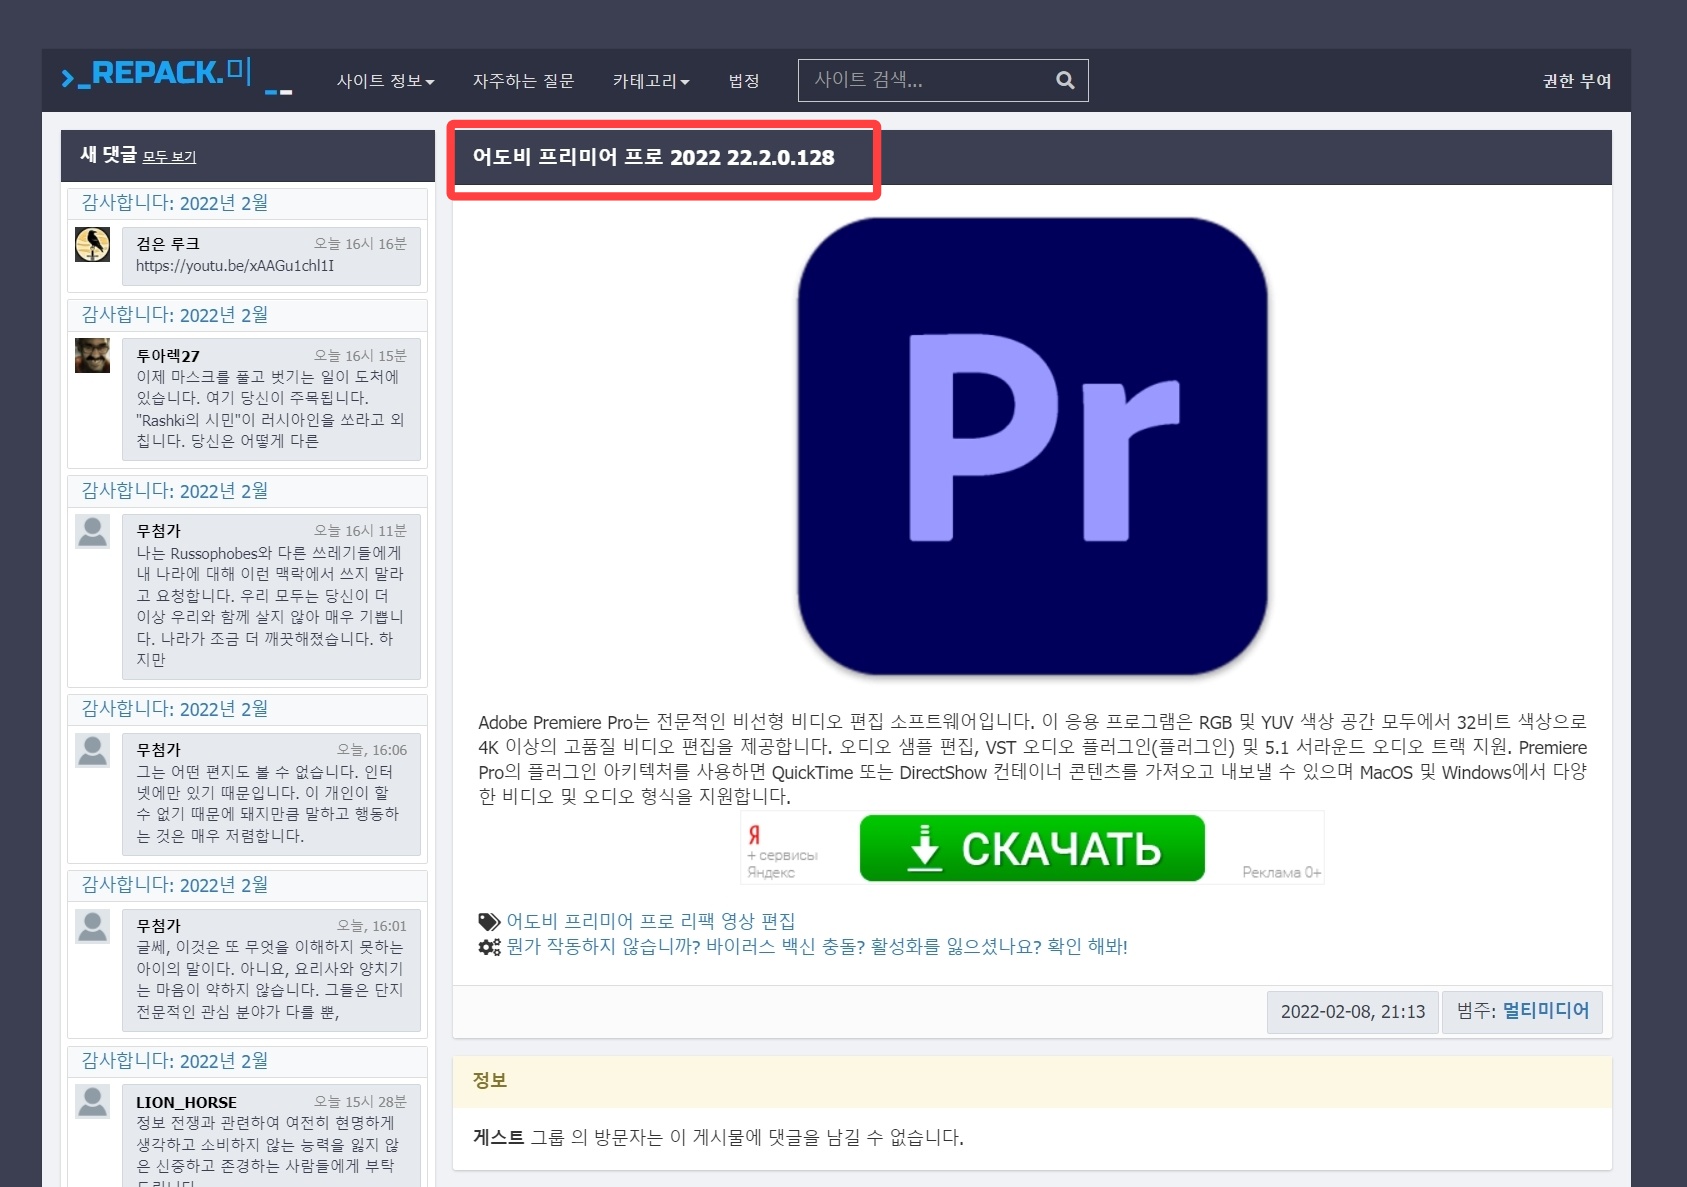Select the 법정 menu item
The height and width of the screenshot is (1187, 1687).
tap(742, 81)
